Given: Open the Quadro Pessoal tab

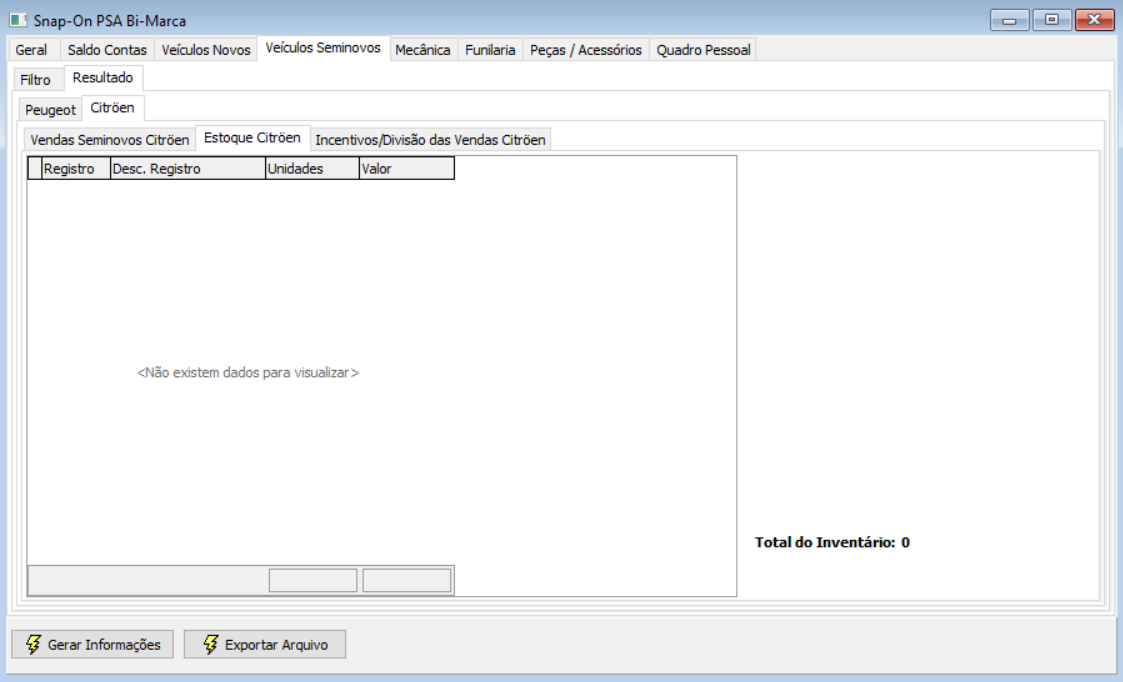Looking at the screenshot, I should (703, 49).
